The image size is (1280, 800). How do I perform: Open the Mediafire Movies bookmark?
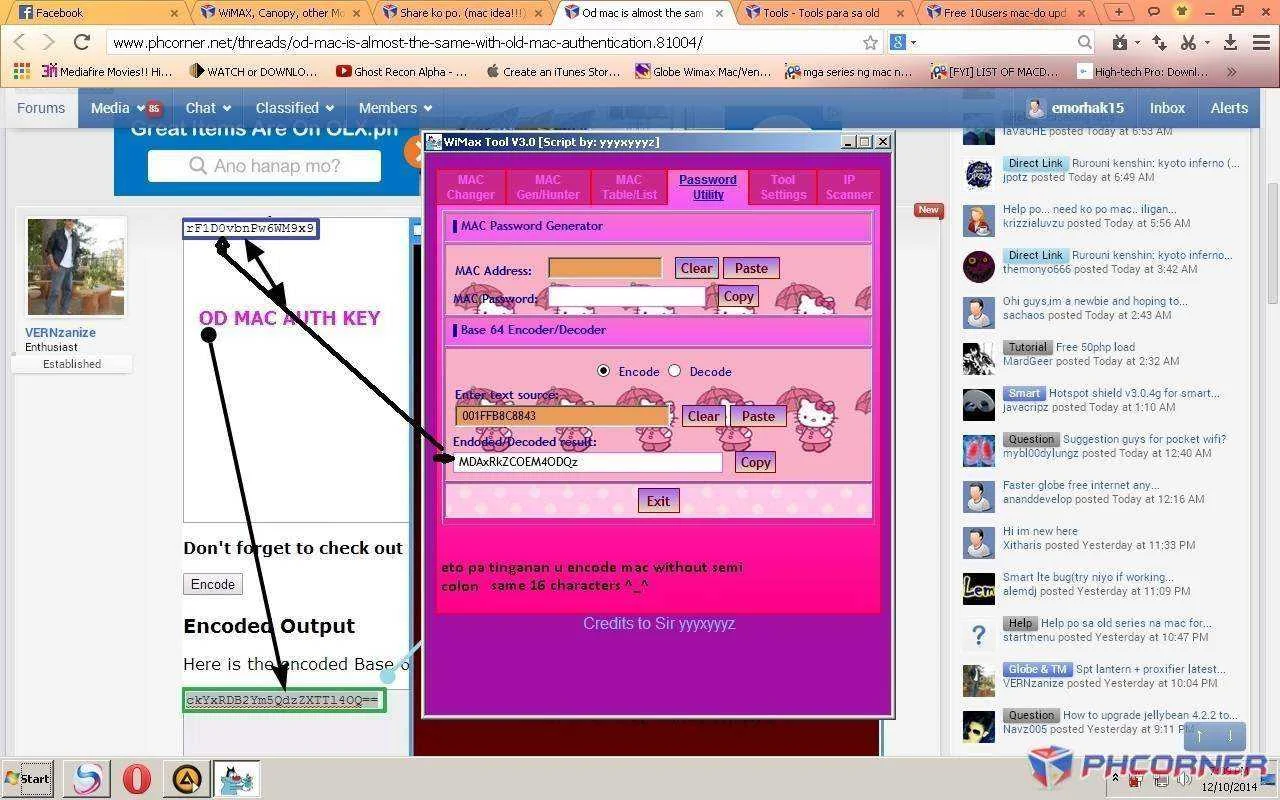click(107, 72)
